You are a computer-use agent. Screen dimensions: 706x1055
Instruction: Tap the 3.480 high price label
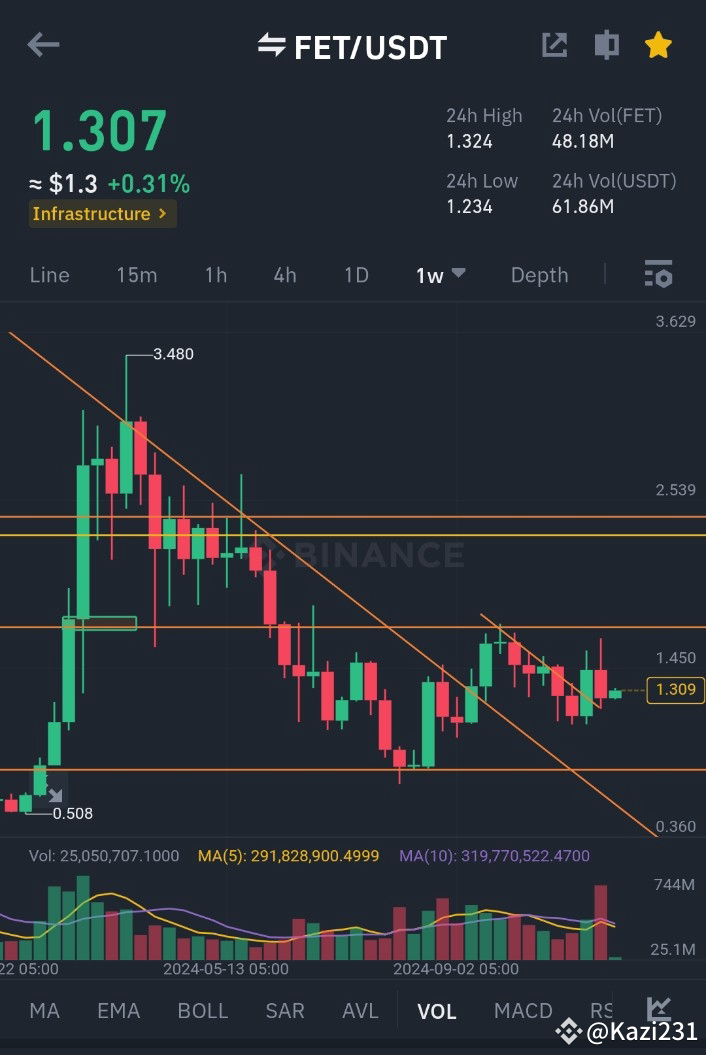pos(173,354)
